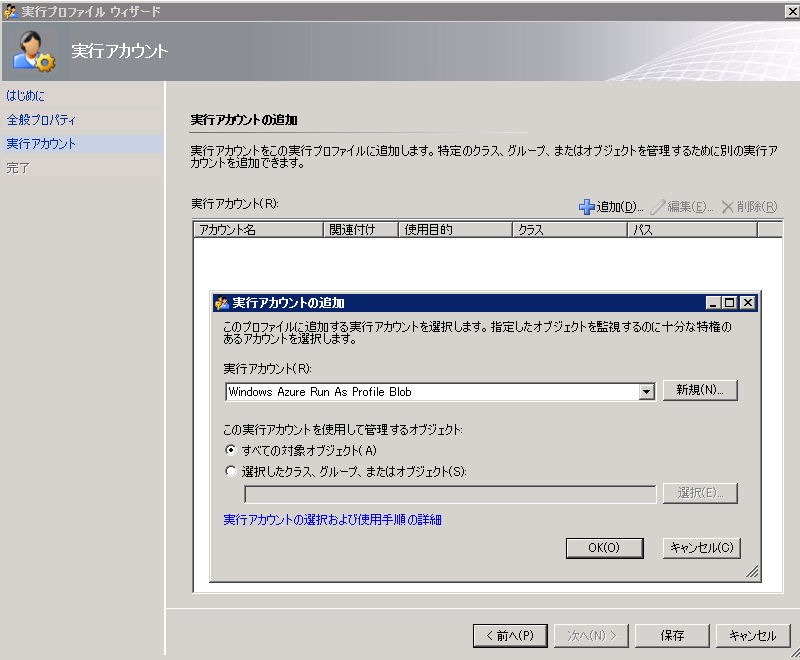Select すべての対象オブジェクト(A) radio button
The image size is (800, 660).
click(x=231, y=450)
